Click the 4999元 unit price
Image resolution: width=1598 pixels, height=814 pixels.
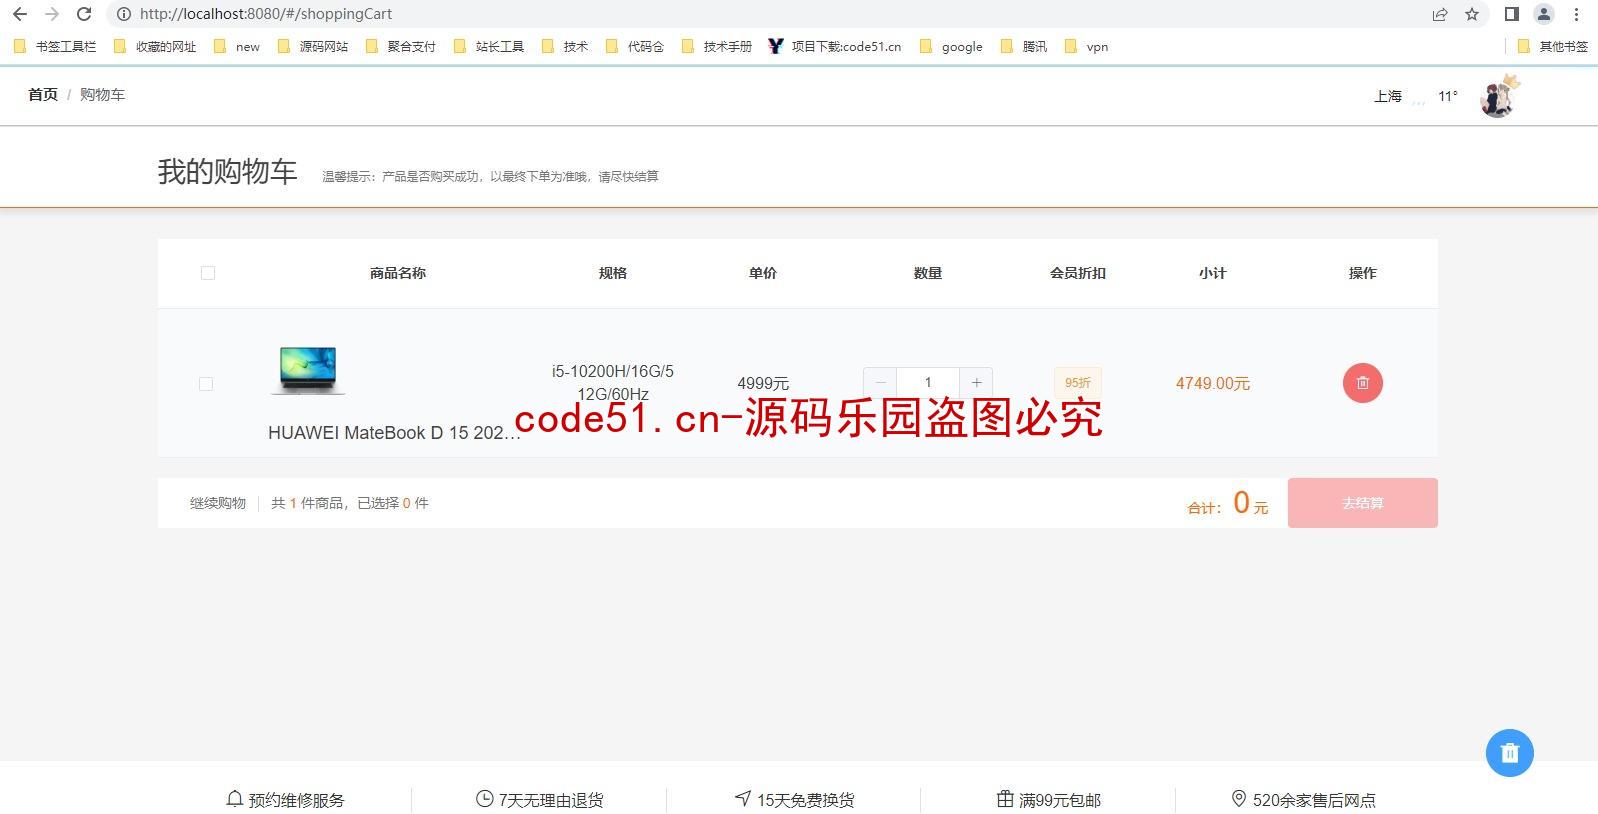(x=763, y=383)
